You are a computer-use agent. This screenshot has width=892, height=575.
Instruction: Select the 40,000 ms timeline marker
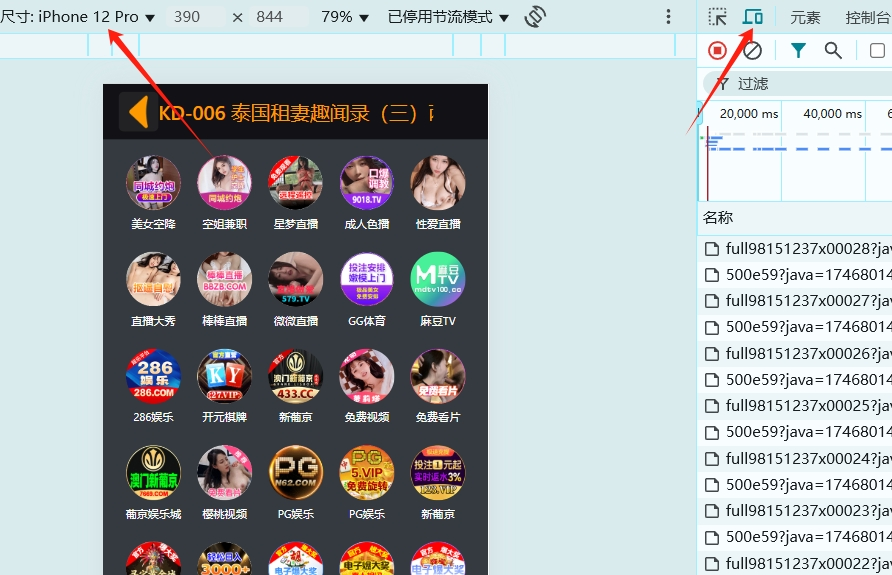[x=832, y=114]
